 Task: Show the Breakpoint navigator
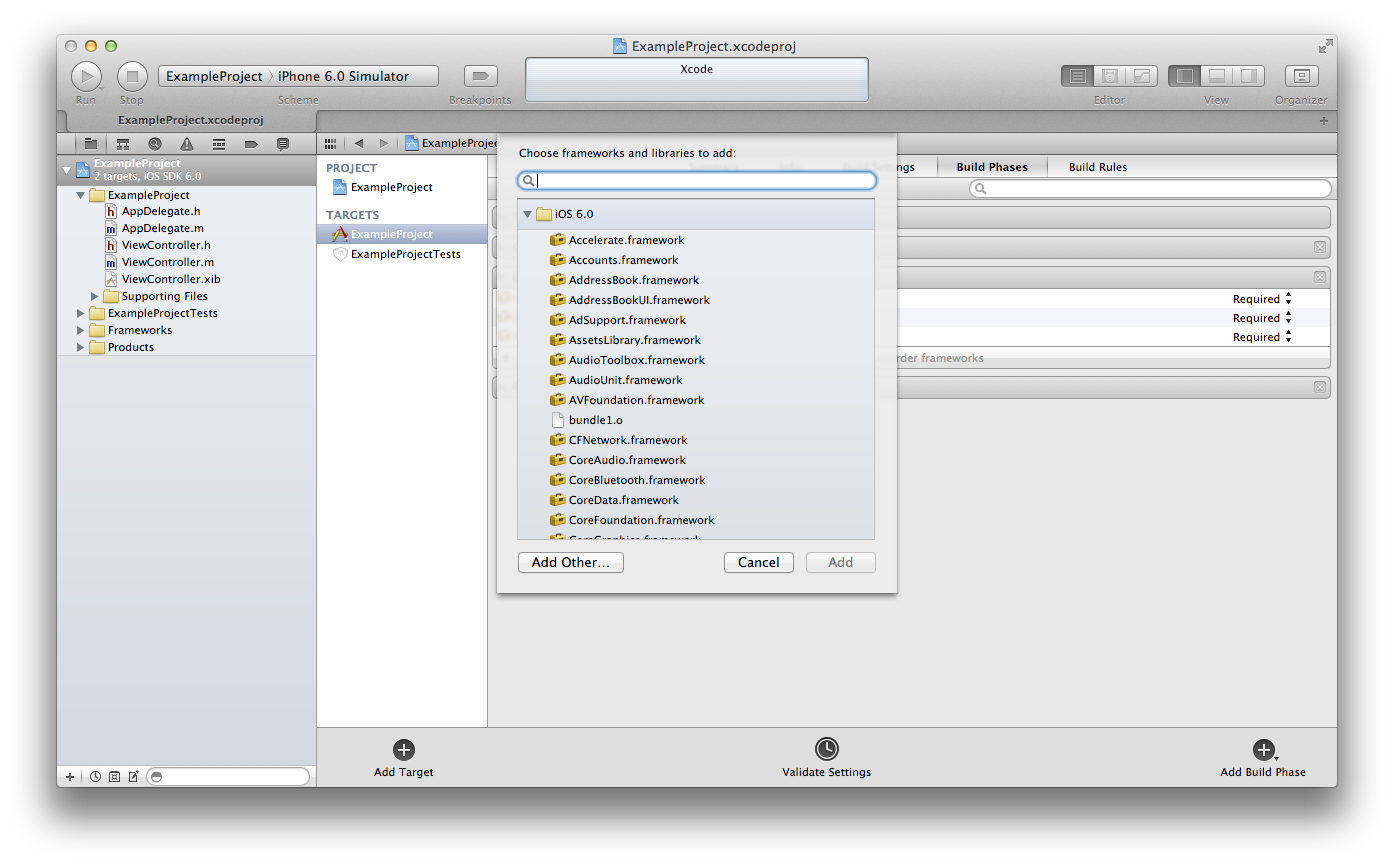click(x=251, y=144)
